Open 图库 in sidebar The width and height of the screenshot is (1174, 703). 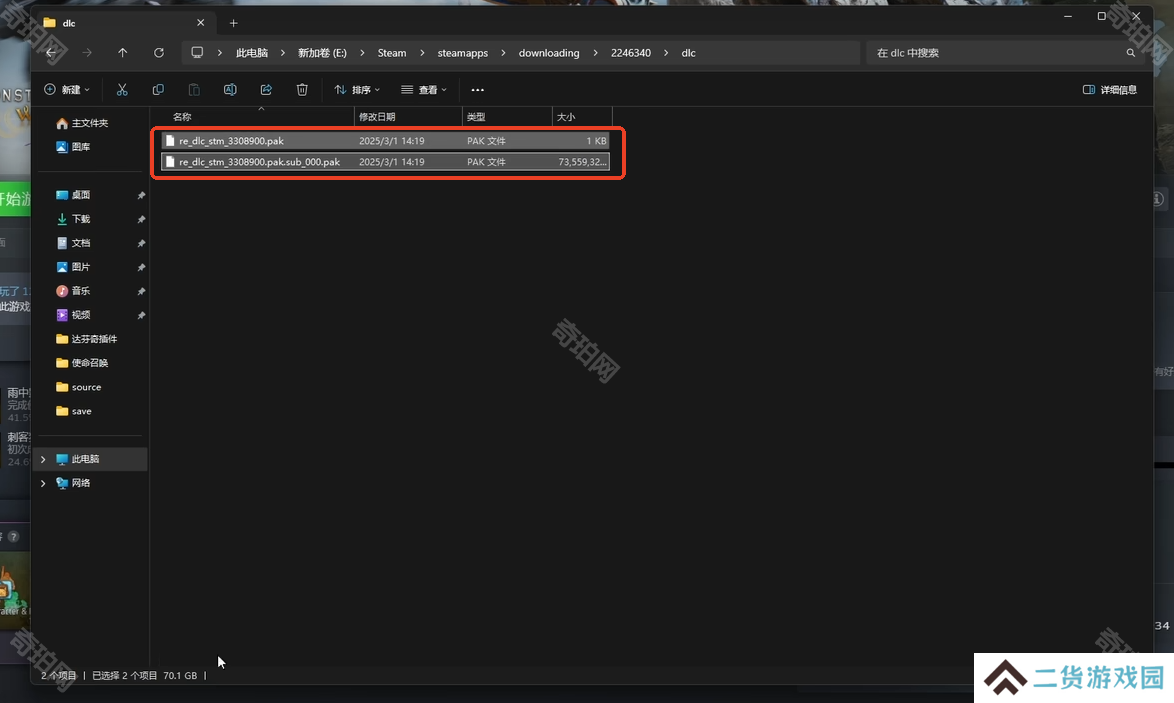[73, 147]
